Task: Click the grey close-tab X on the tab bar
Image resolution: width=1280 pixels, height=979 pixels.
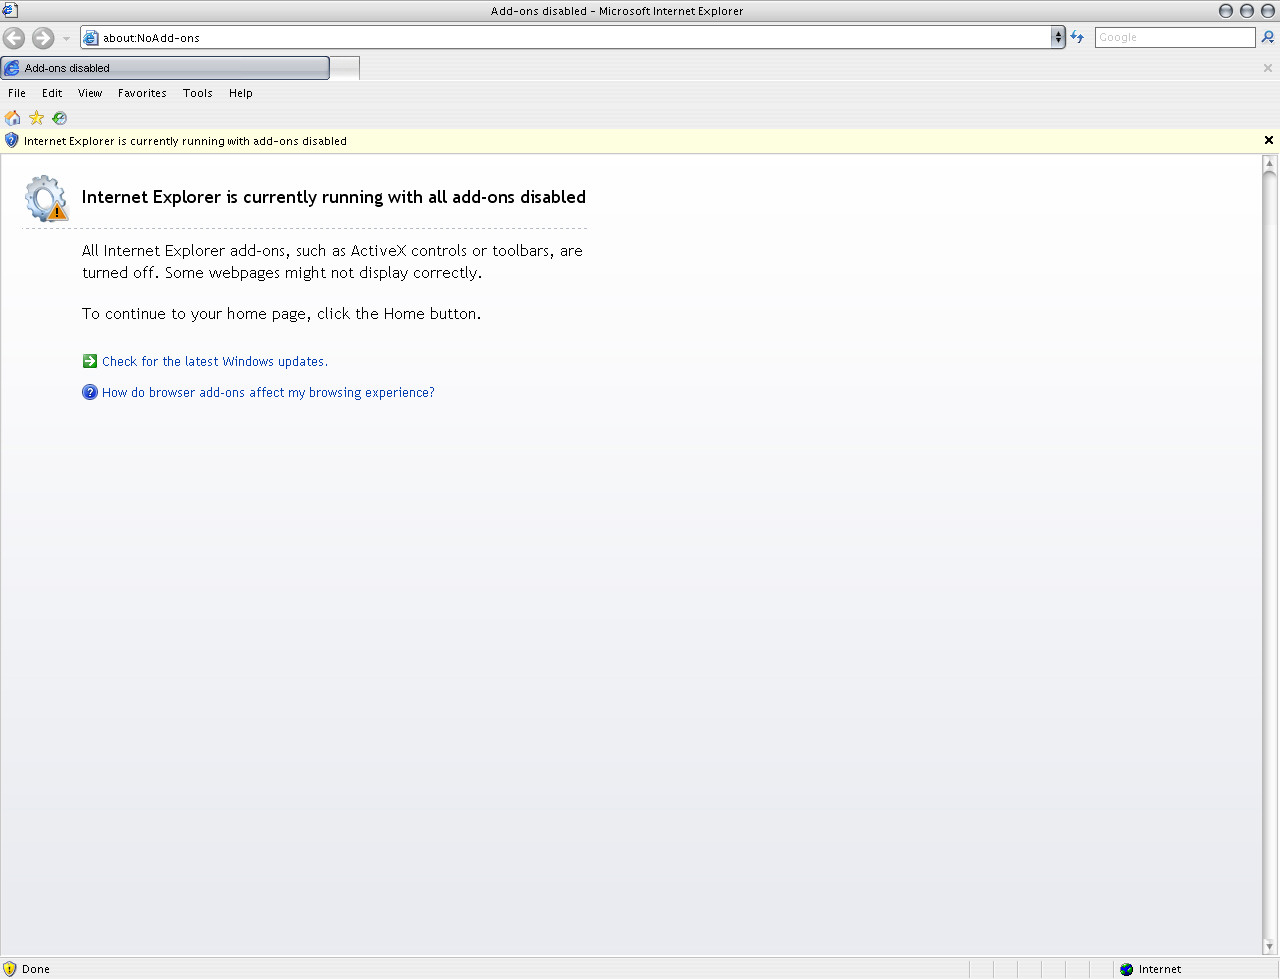Action: point(1268,68)
